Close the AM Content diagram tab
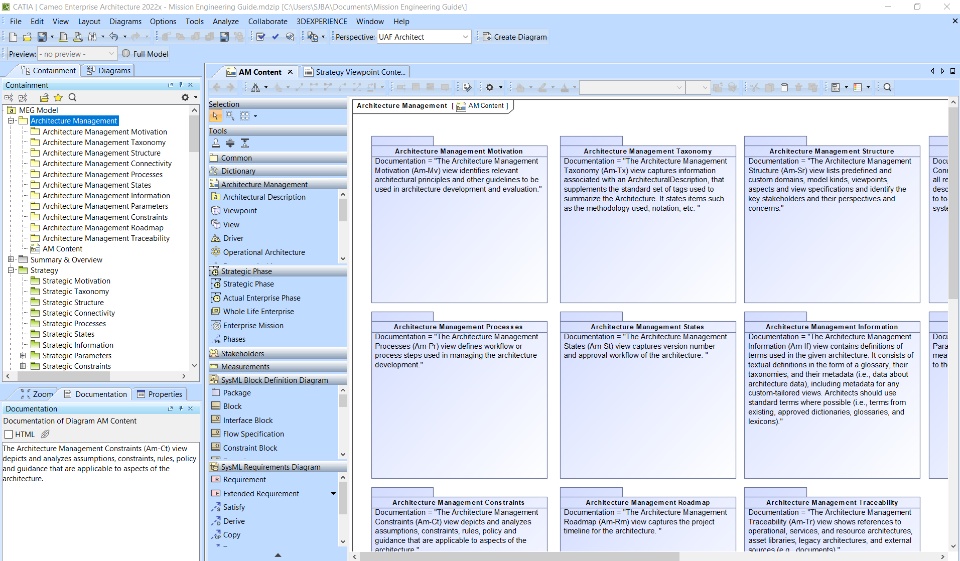 pos(290,72)
